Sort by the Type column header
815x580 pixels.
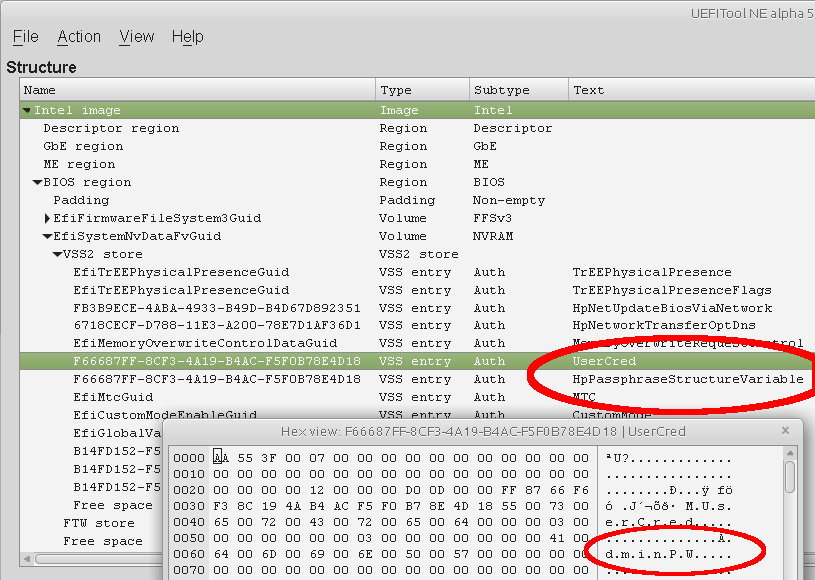422,90
